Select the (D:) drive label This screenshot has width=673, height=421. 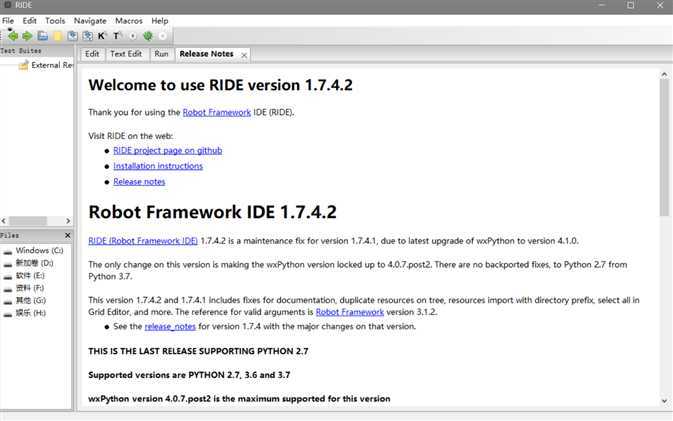35,263
